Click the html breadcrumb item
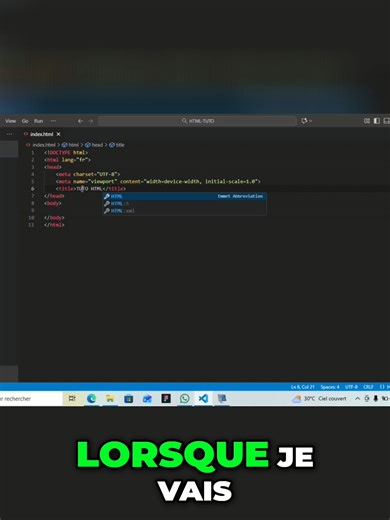This screenshot has width=390, height=520. pyautogui.click(x=71, y=145)
